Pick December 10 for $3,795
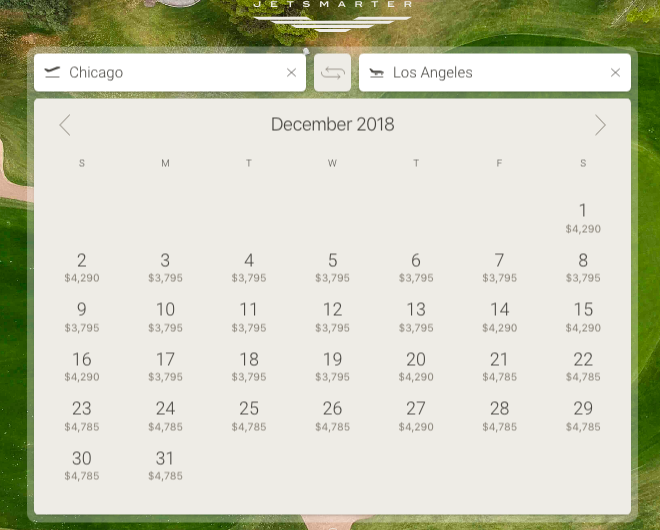Viewport: 660px width, 530px height. (165, 315)
